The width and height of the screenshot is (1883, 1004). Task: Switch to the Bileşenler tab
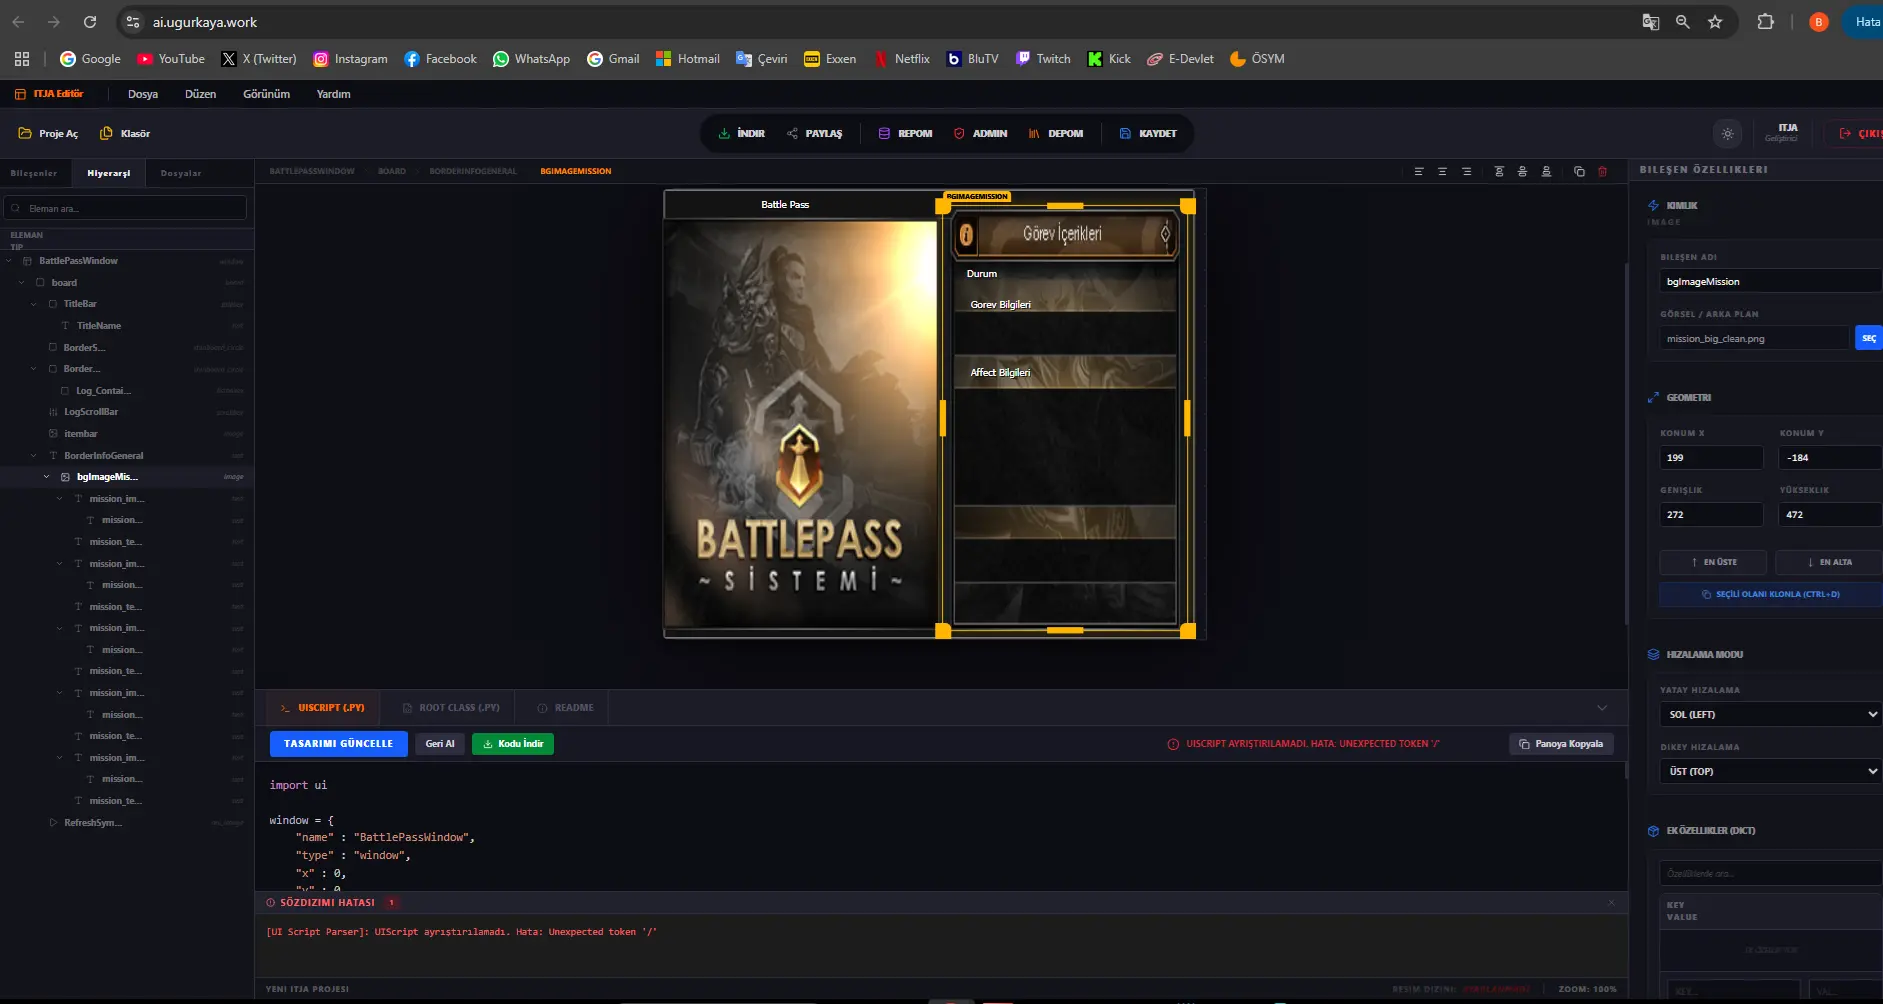[x=34, y=173]
